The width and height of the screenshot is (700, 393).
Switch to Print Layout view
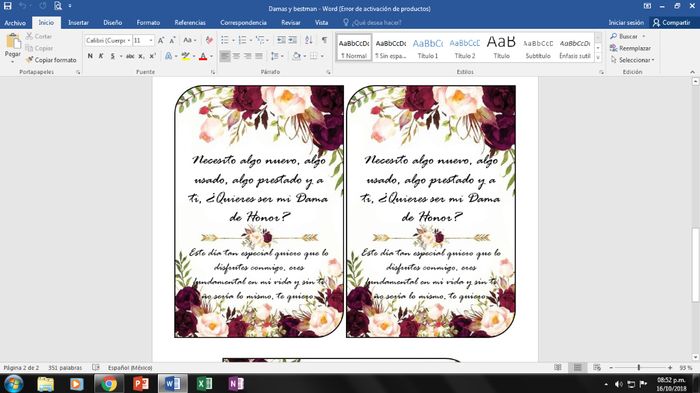pyautogui.click(x=578, y=368)
